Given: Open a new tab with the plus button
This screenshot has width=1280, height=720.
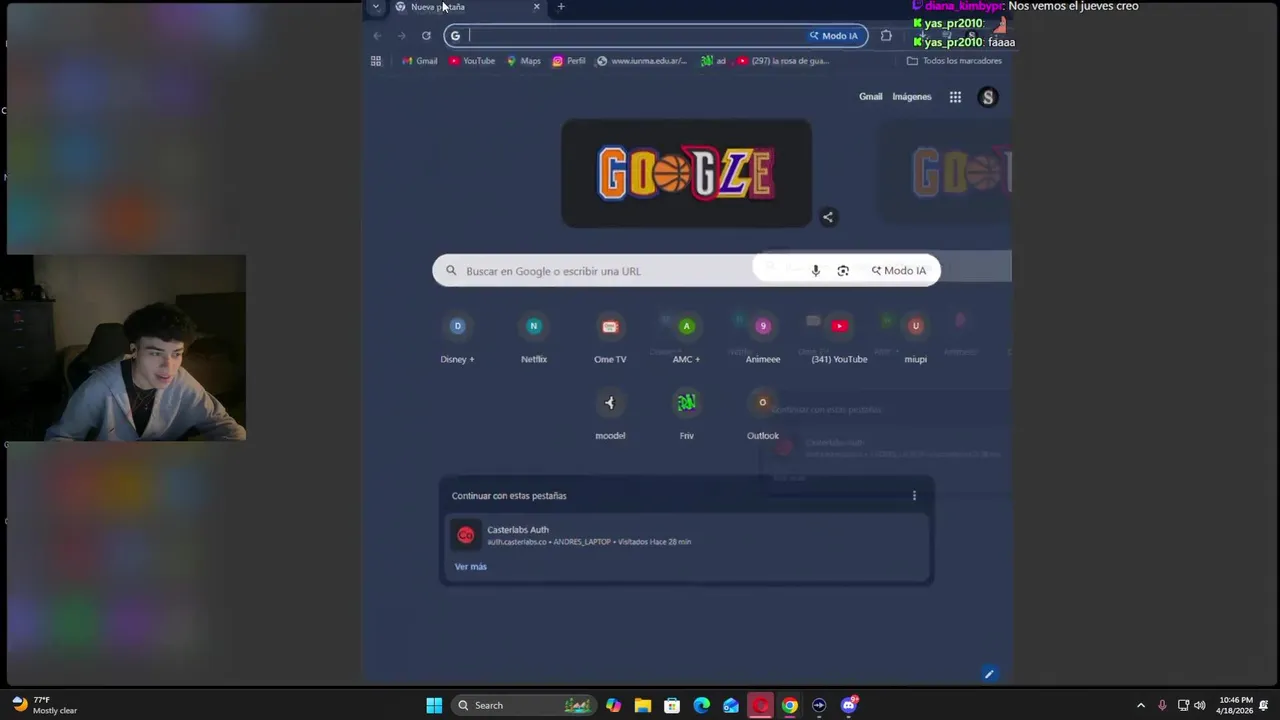Looking at the screenshot, I should (561, 7).
